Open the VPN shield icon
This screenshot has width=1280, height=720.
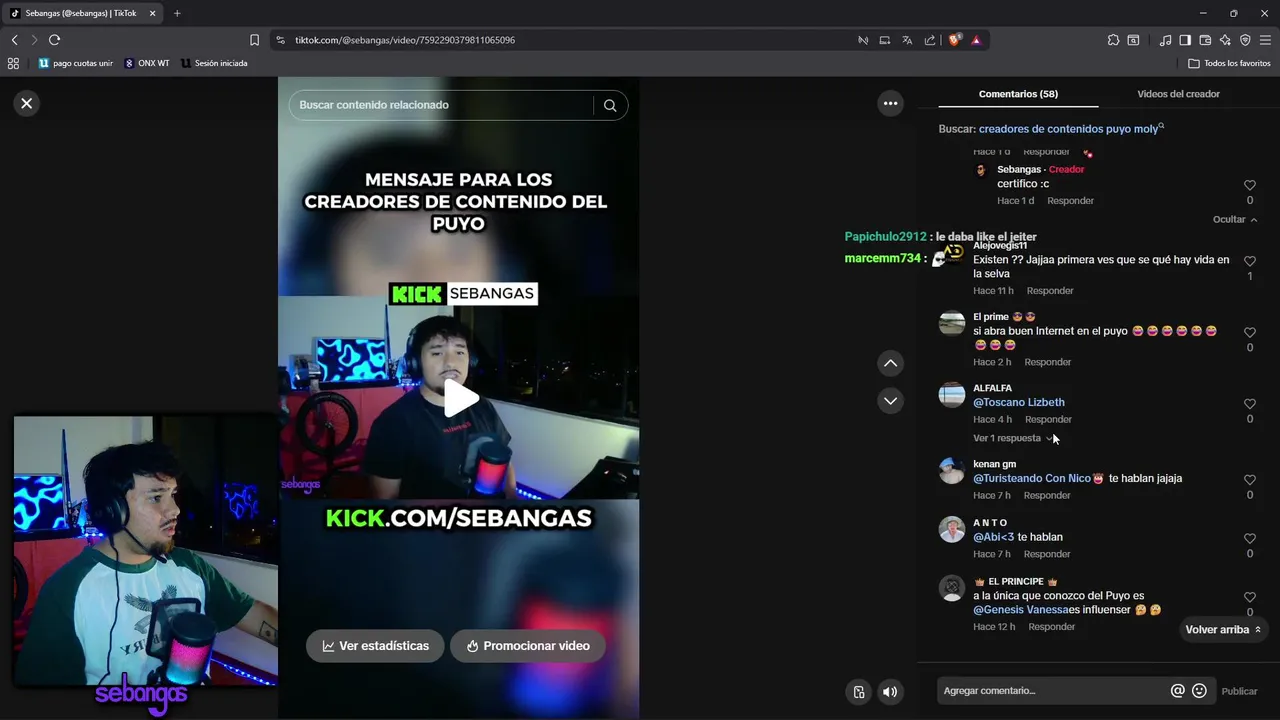tap(1245, 40)
